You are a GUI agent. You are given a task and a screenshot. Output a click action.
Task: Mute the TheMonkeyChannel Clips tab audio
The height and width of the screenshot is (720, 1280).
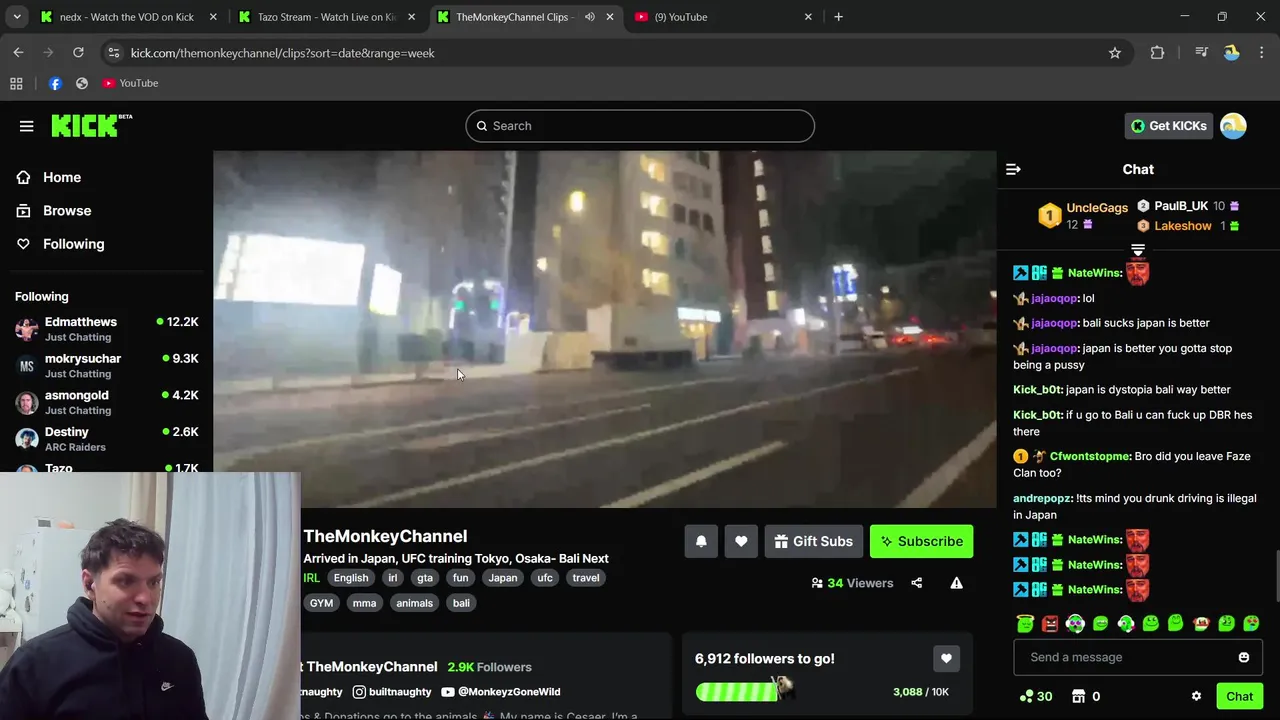589,17
